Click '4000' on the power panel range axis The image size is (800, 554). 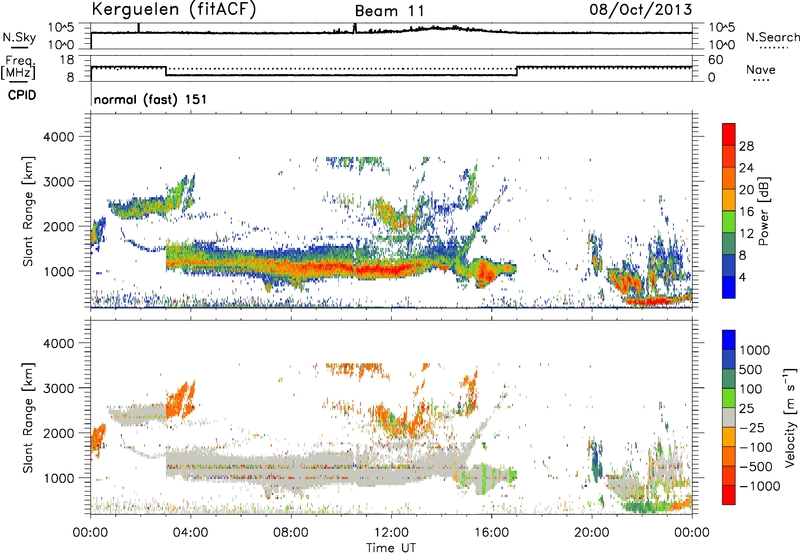[58, 137]
